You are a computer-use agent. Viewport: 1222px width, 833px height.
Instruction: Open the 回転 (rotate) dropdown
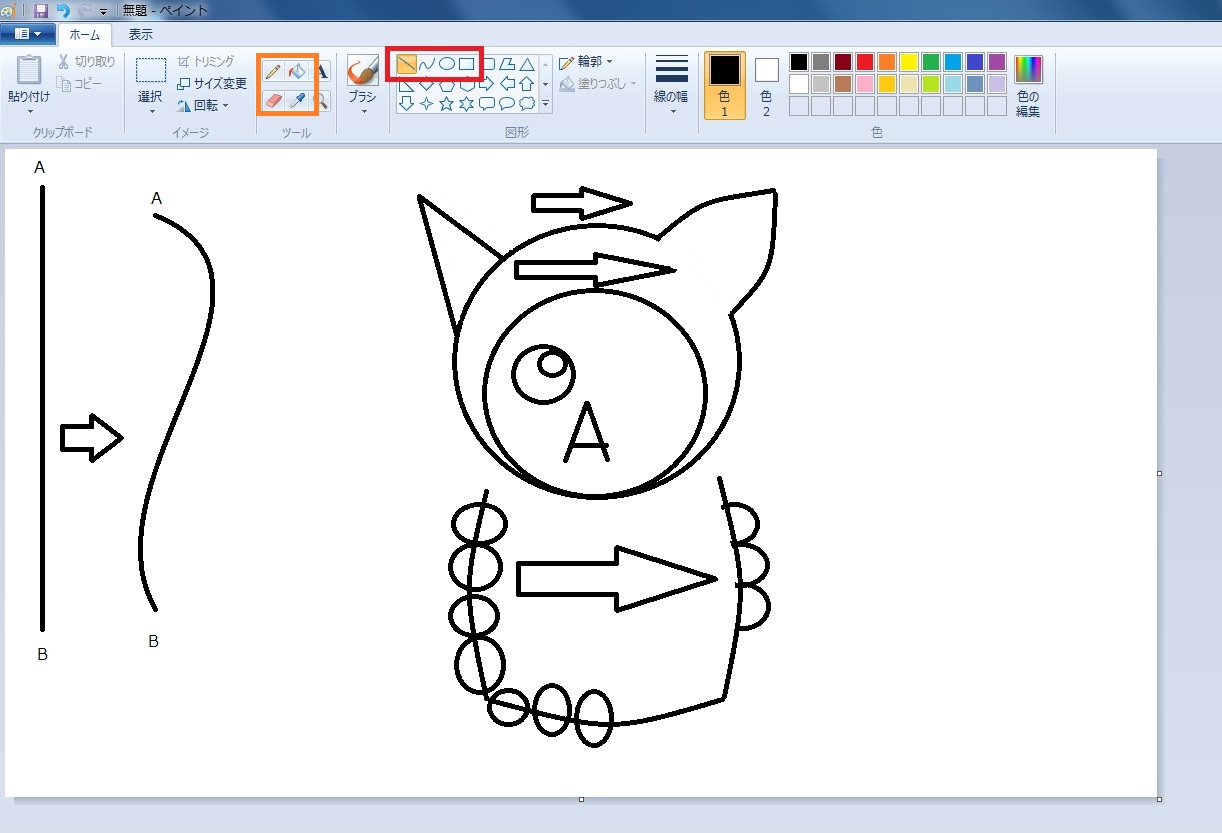pos(204,105)
